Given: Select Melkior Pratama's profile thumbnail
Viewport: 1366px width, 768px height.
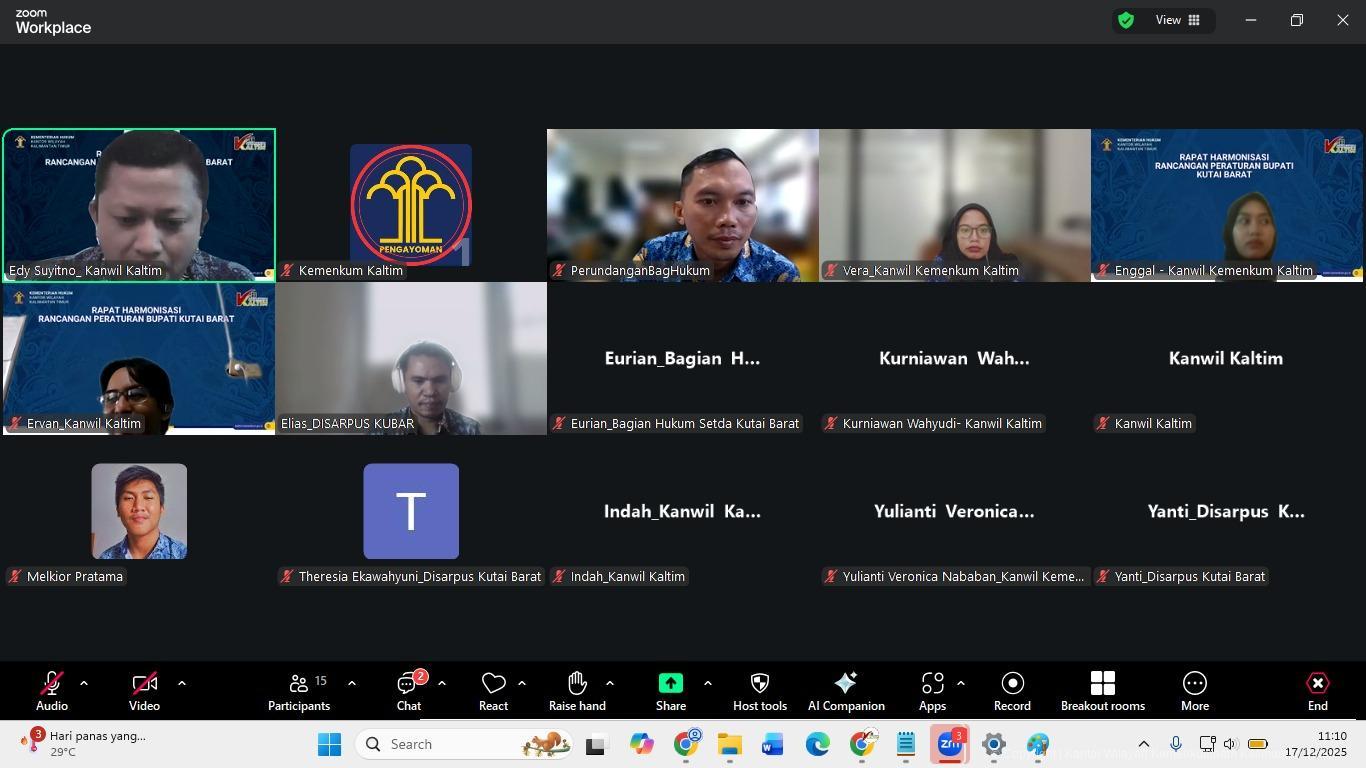Looking at the screenshot, I should coord(139,511).
